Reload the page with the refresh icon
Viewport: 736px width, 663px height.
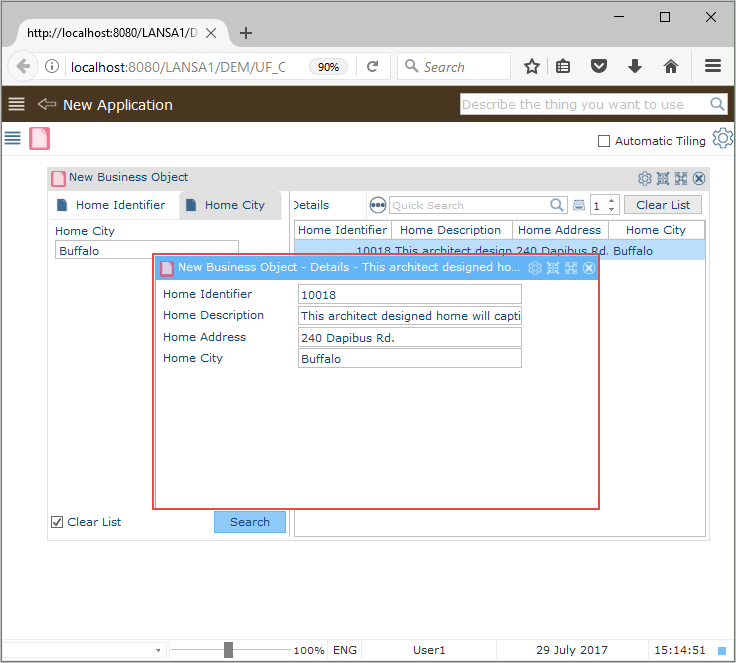(x=373, y=66)
